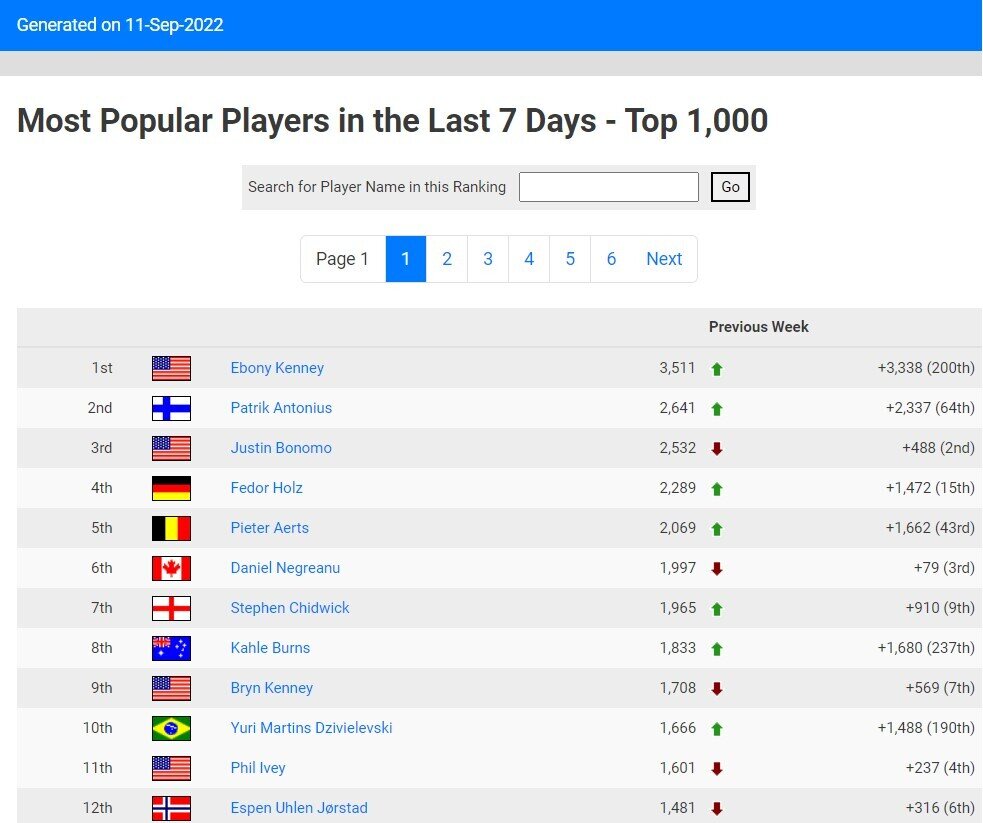Image resolution: width=983 pixels, height=823 pixels.
Task: Click the Most Popular Players heading
Action: click(392, 120)
